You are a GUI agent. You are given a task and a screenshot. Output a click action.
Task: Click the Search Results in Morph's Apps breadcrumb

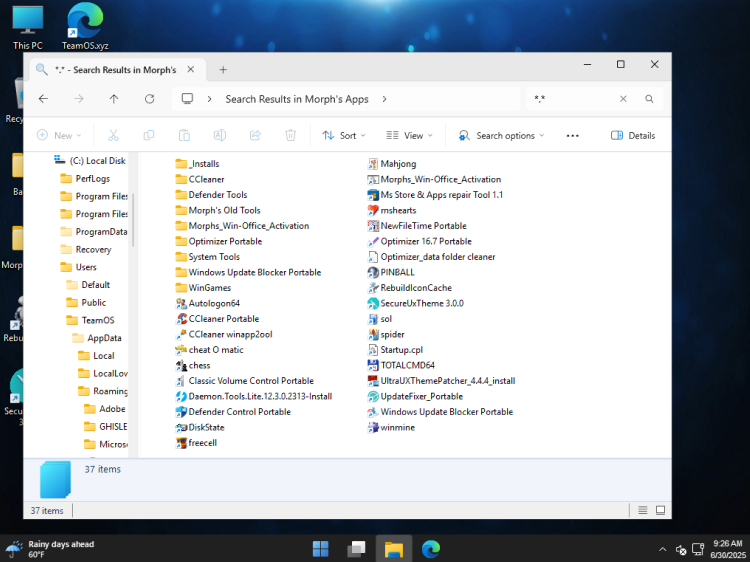[297, 99]
